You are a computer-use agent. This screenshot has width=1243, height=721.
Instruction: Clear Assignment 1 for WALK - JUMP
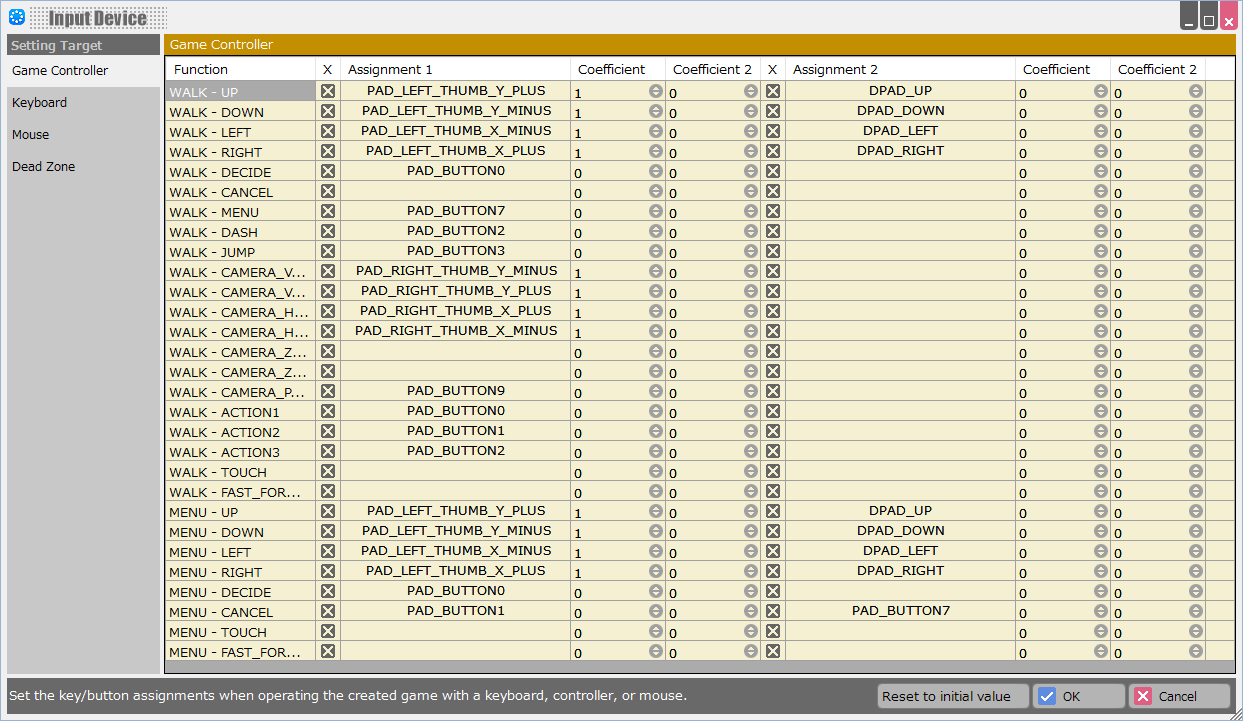pyautogui.click(x=328, y=251)
